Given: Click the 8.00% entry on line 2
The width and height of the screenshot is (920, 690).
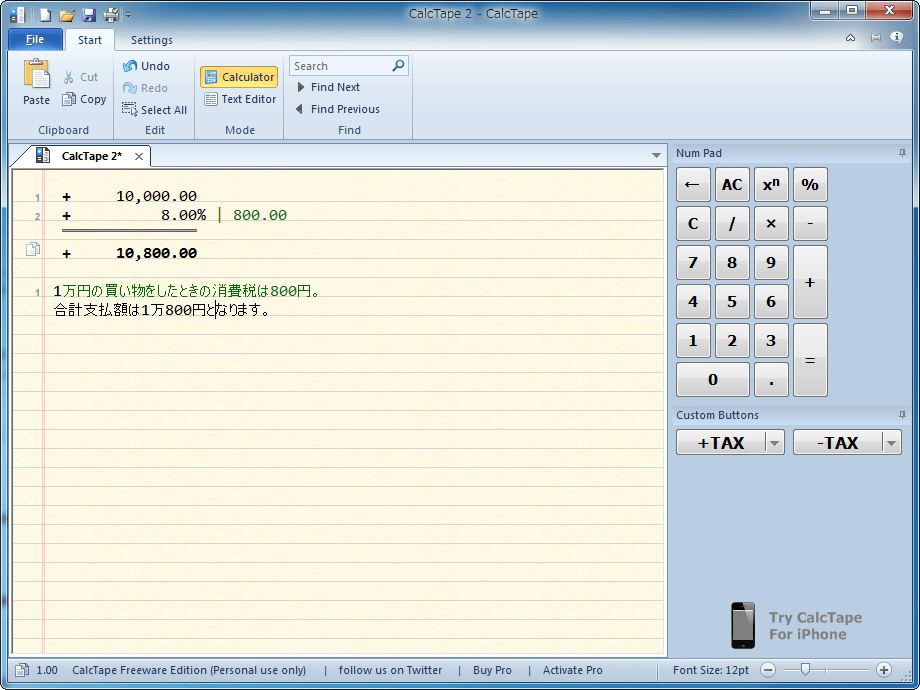Looking at the screenshot, I should (x=184, y=215).
